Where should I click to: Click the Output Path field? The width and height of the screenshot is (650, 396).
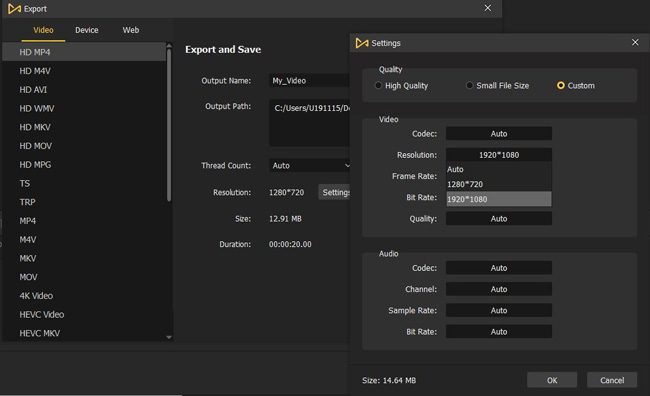310,123
